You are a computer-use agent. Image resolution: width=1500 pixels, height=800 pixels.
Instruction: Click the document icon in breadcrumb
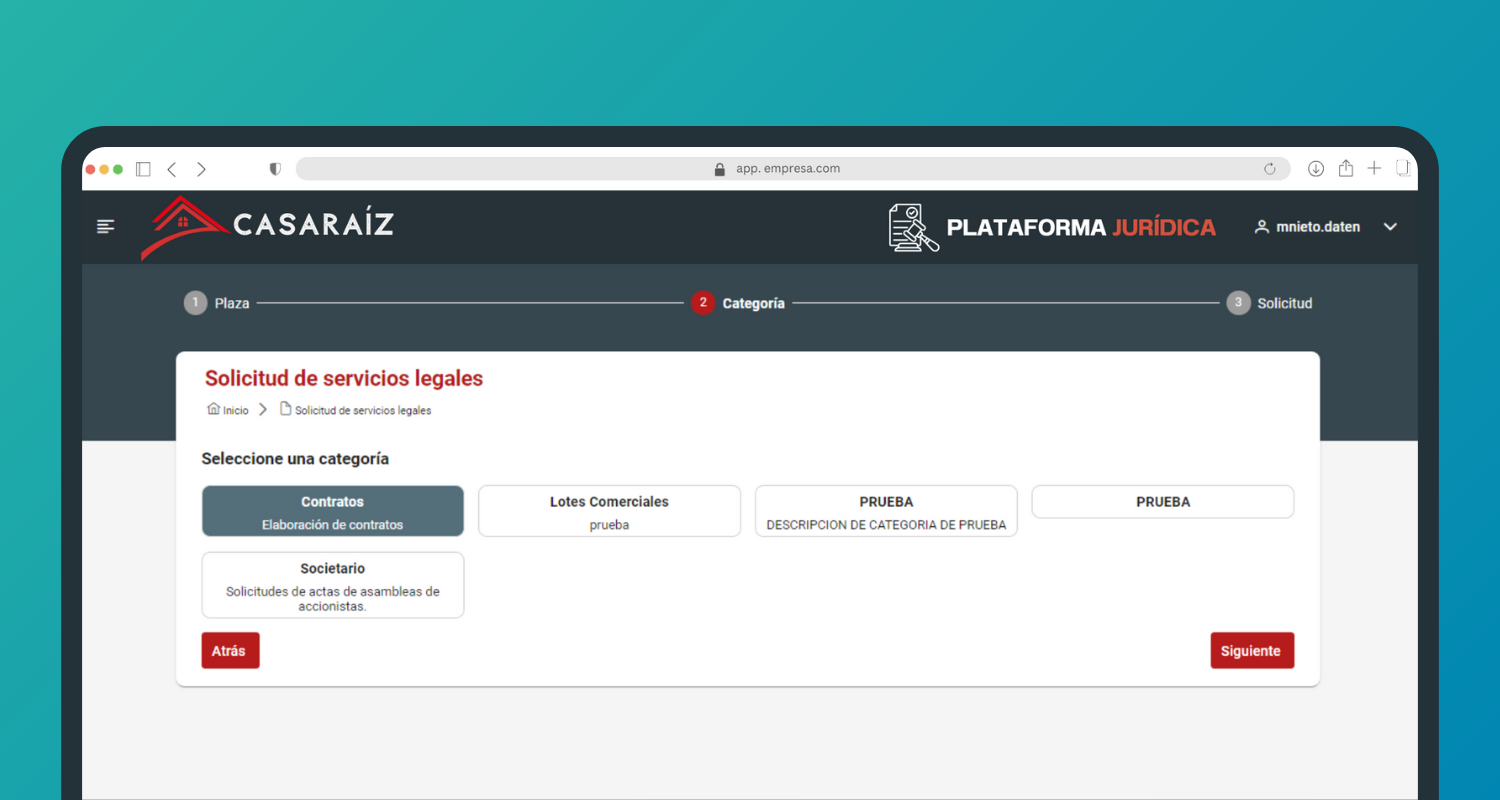tap(286, 409)
